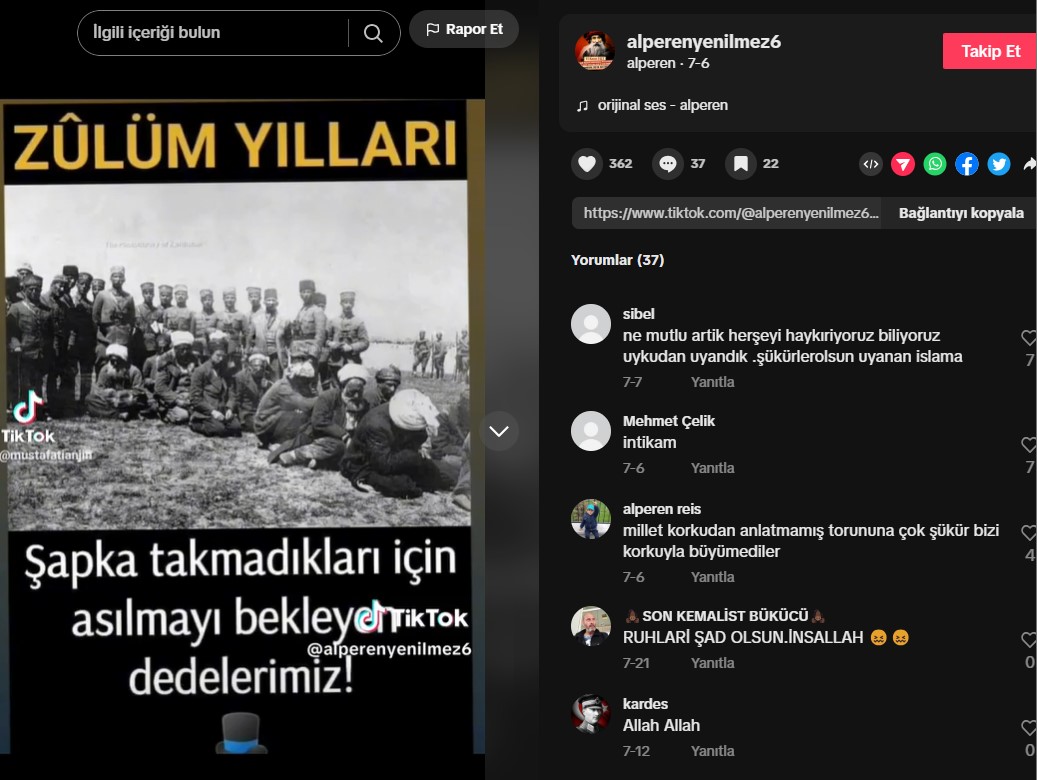Screen dimensions: 1037x780
Task: Click the embed code icon
Action: (x=871, y=164)
